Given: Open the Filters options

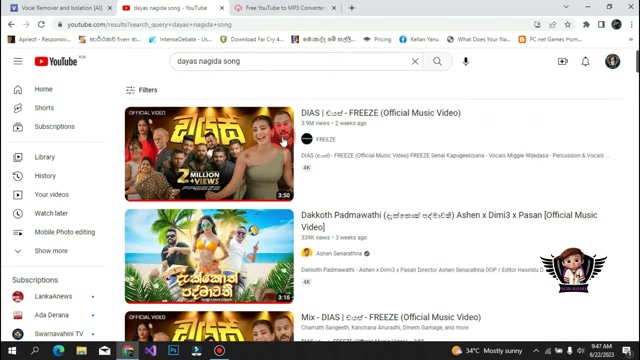Looking at the screenshot, I should tap(142, 90).
